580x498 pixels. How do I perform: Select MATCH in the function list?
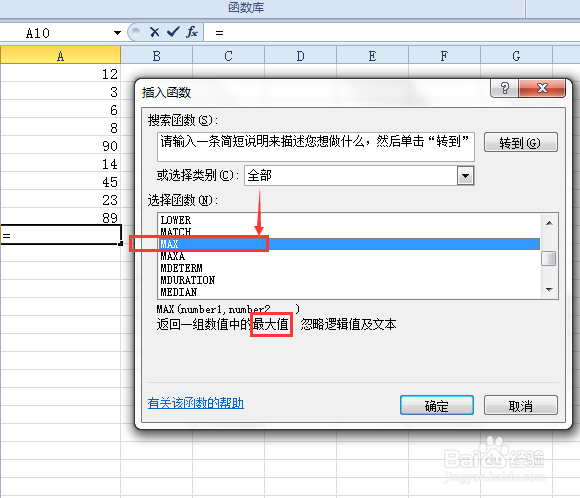tap(349, 232)
